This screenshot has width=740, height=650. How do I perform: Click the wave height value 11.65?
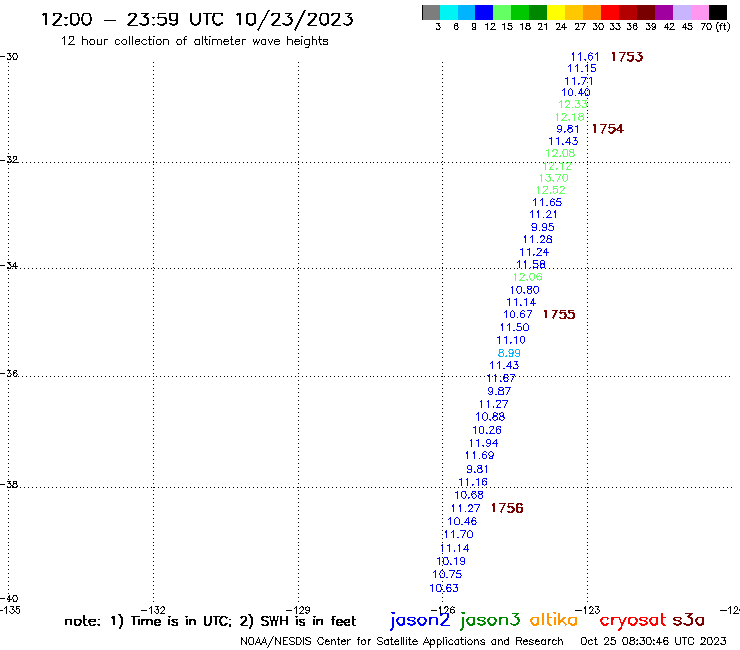click(547, 203)
